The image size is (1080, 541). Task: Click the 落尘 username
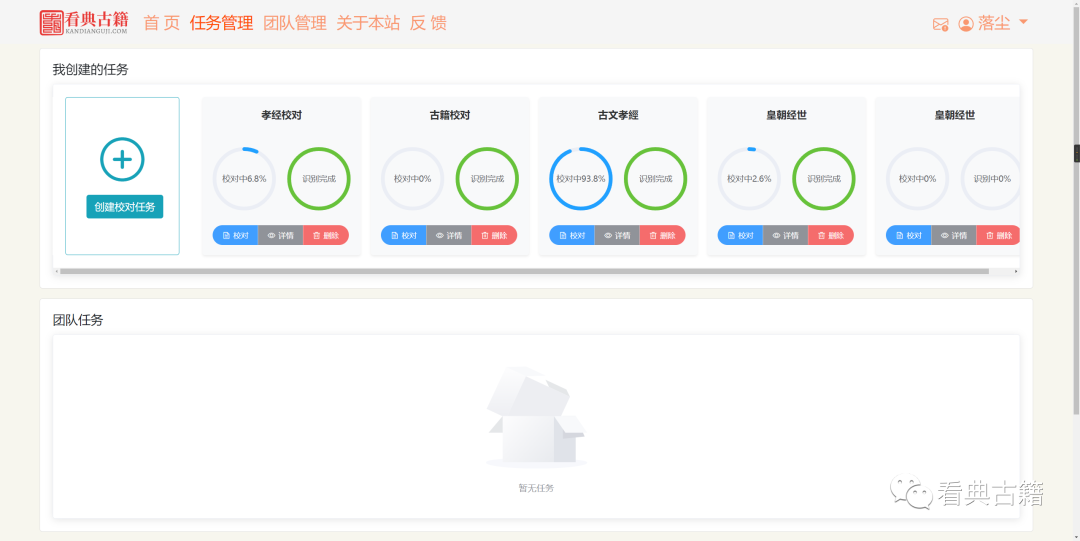pyautogui.click(x=994, y=23)
